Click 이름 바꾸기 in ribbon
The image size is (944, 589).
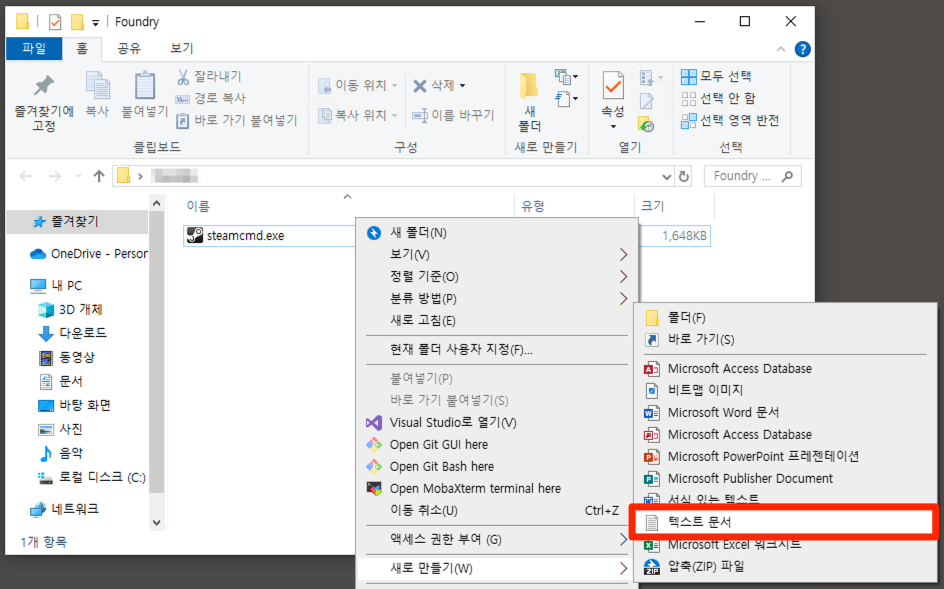point(453,115)
